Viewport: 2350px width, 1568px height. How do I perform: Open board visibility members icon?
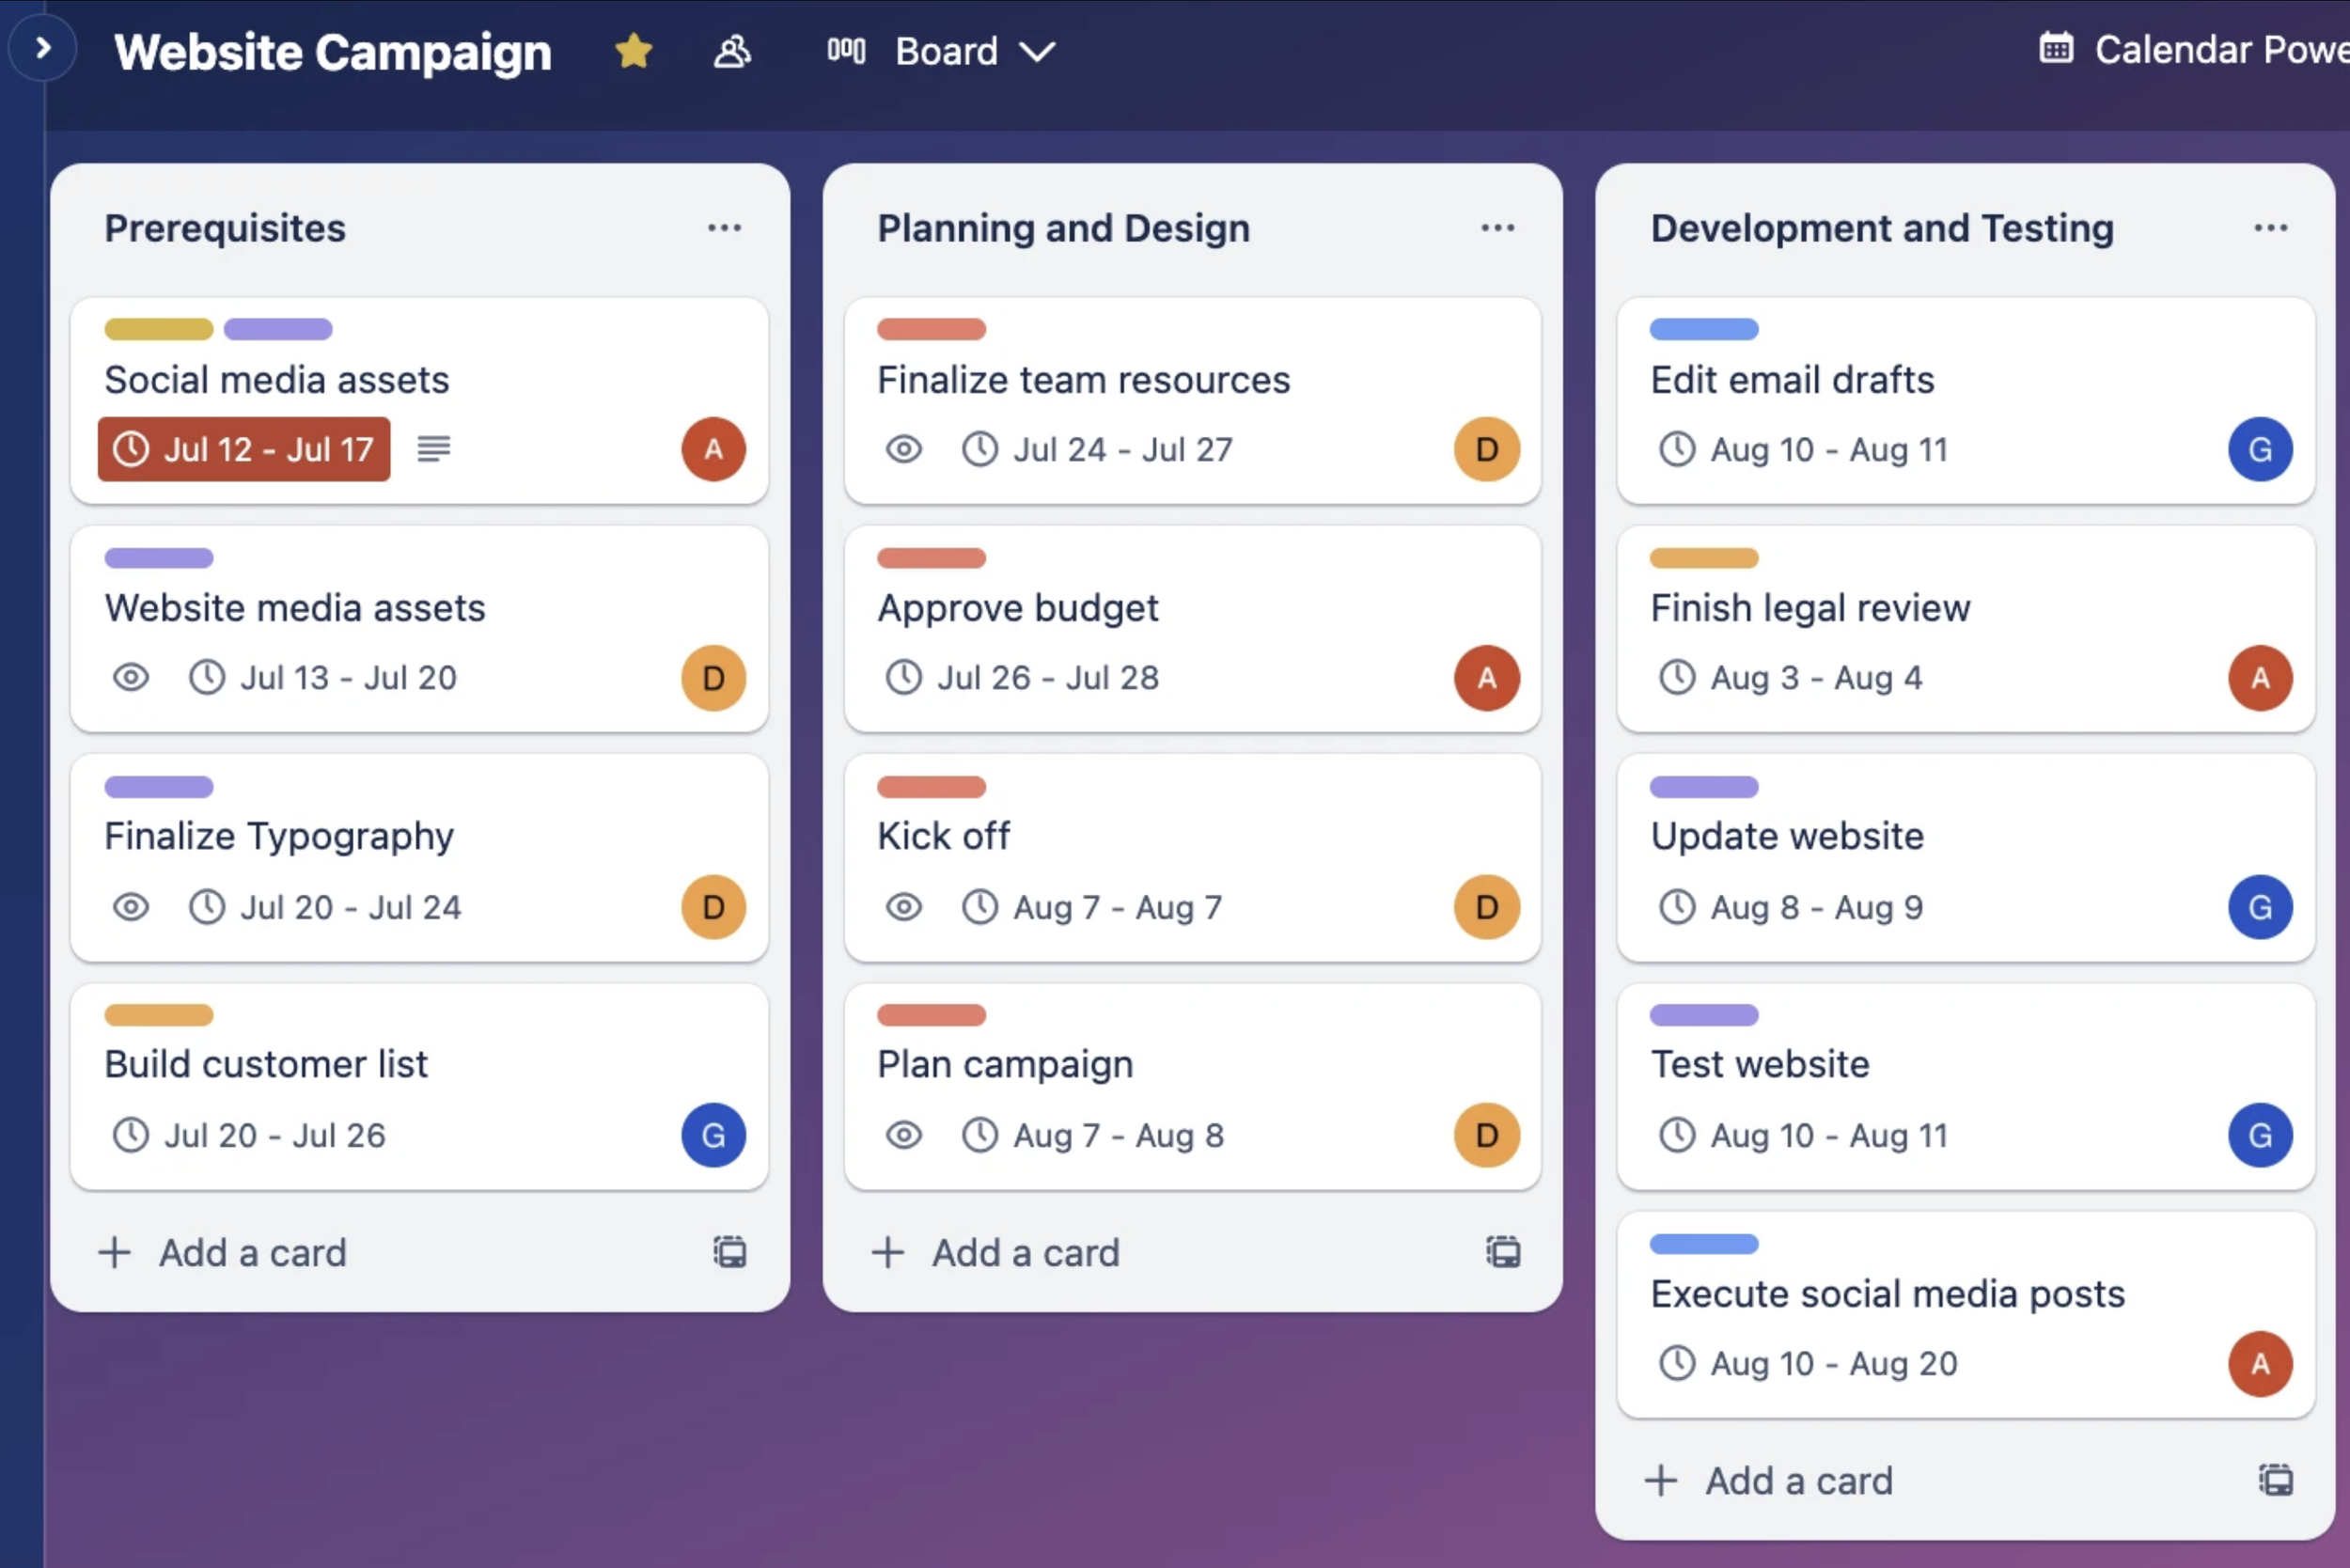tap(731, 50)
